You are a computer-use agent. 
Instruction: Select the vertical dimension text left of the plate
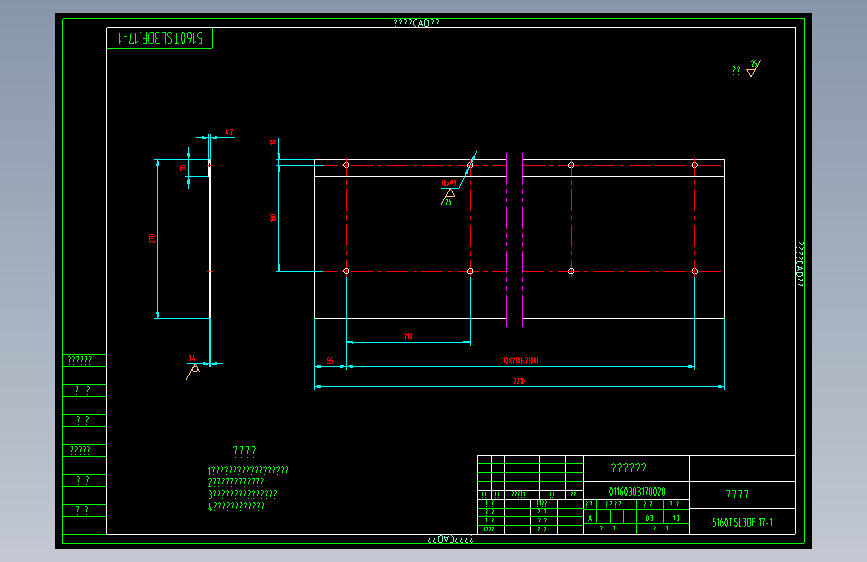[273, 218]
